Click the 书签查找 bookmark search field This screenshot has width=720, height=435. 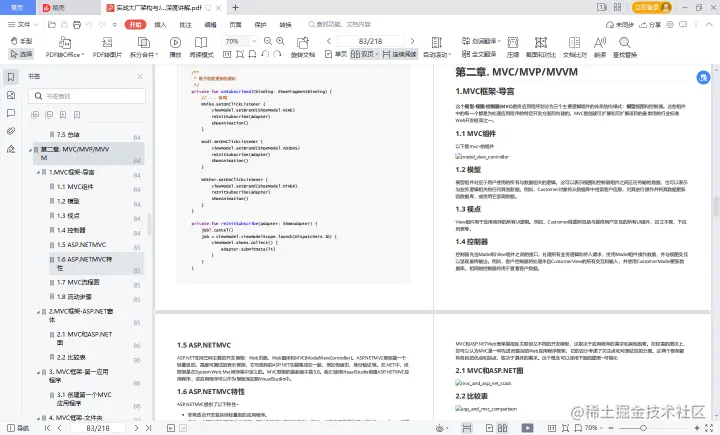tap(87, 96)
